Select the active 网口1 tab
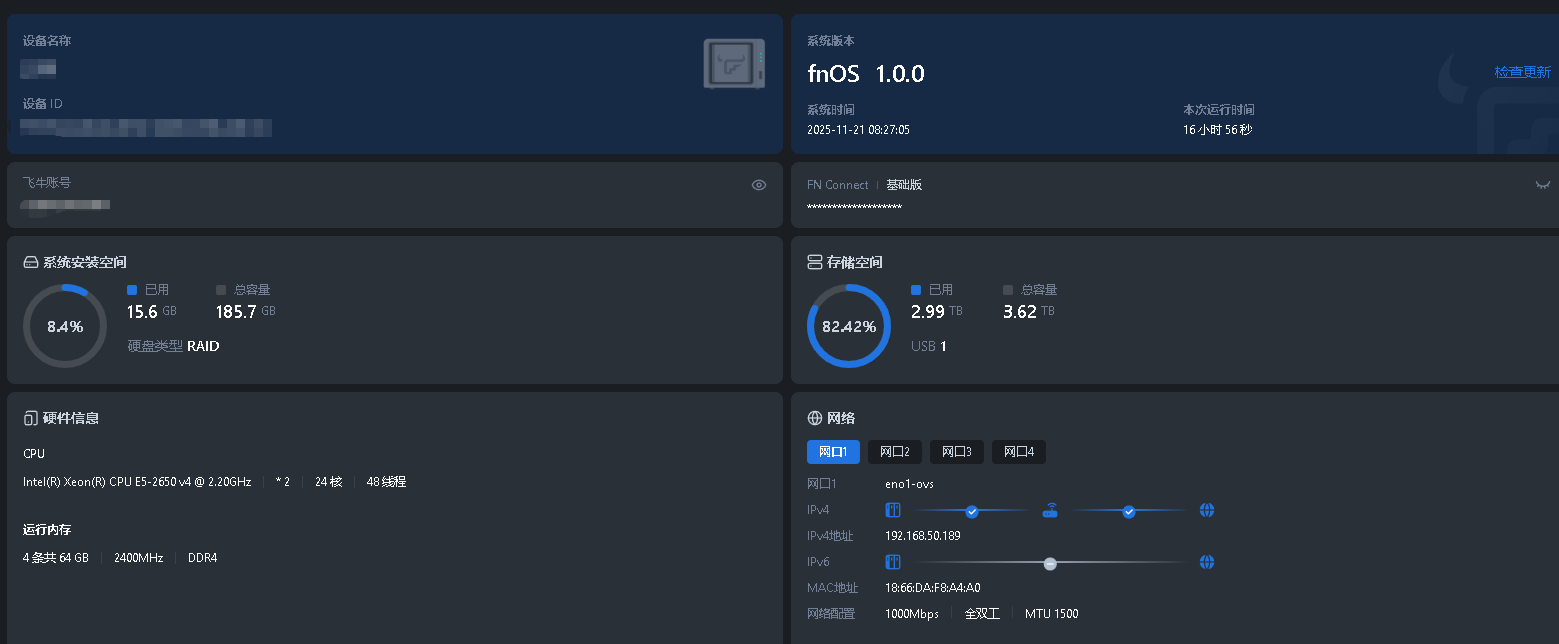The height and width of the screenshot is (644, 1559). pos(832,452)
